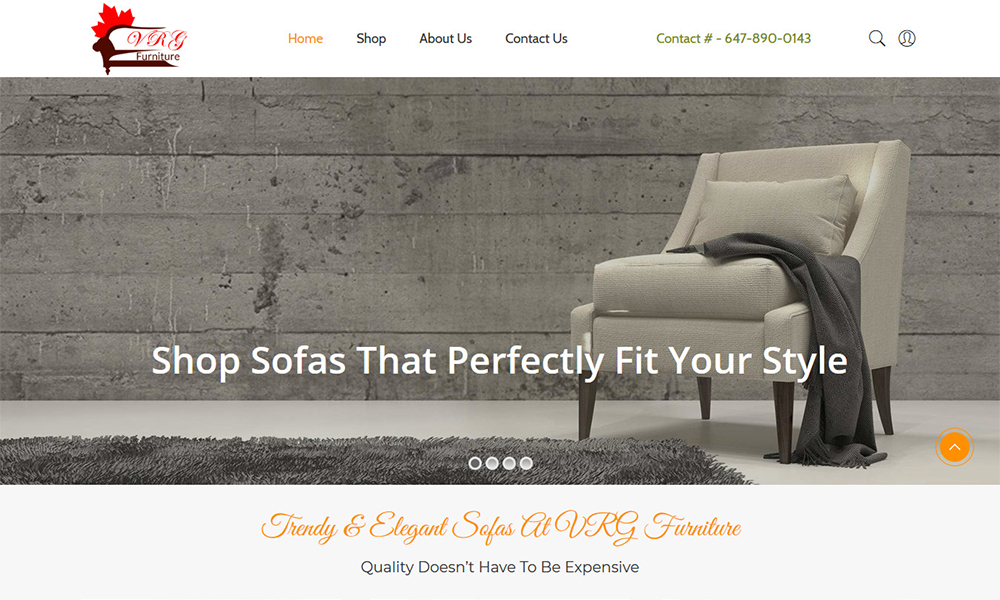Open the Shop menu item
The image size is (1000, 600).
[x=371, y=38]
